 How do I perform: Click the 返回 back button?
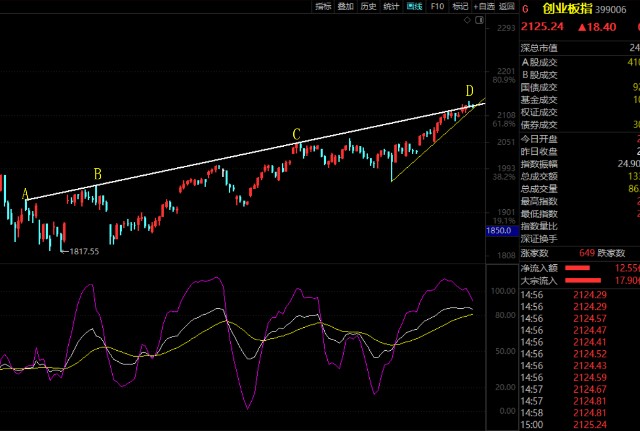[507, 6]
